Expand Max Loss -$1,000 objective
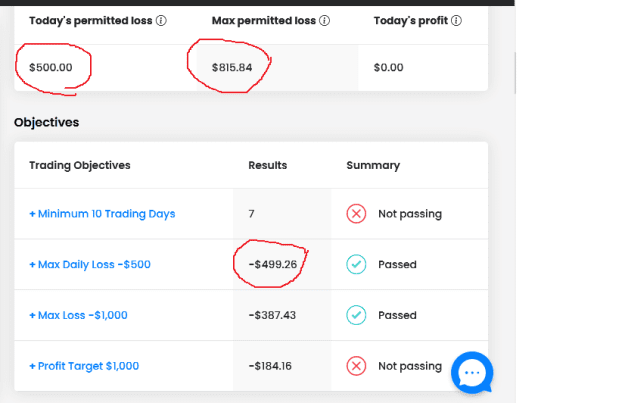This screenshot has width=625, height=403. pyautogui.click(x=78, y=315)
